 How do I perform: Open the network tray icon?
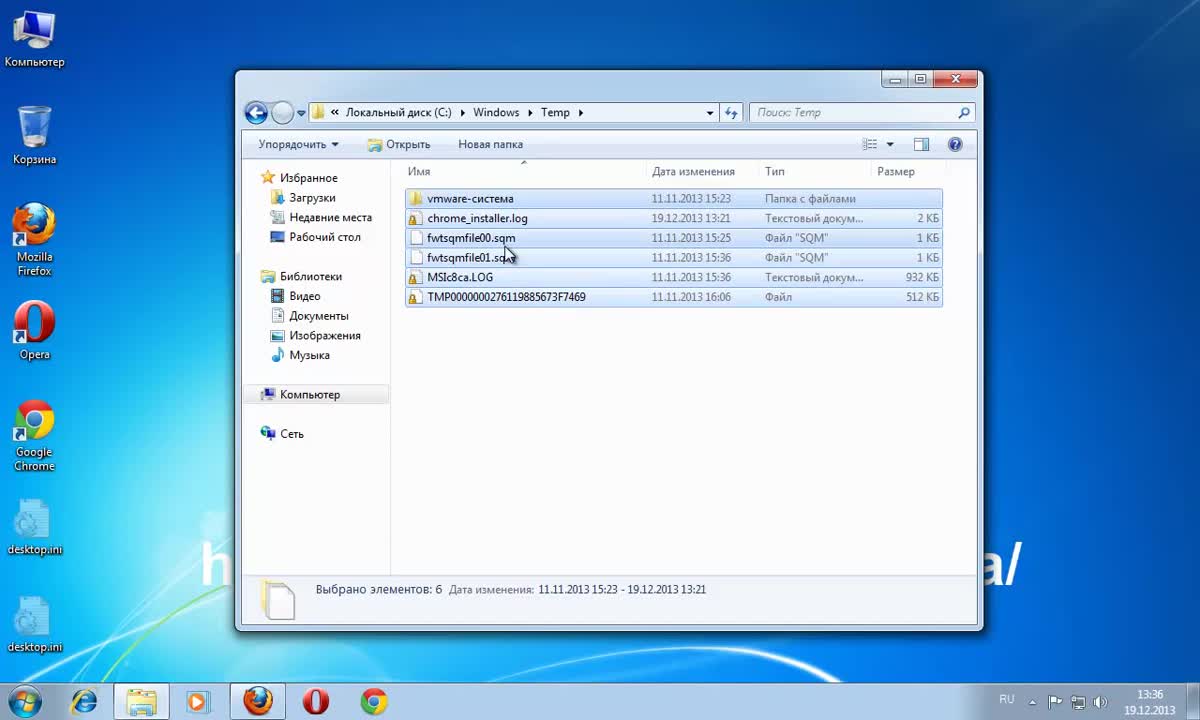click(1078, 702)
